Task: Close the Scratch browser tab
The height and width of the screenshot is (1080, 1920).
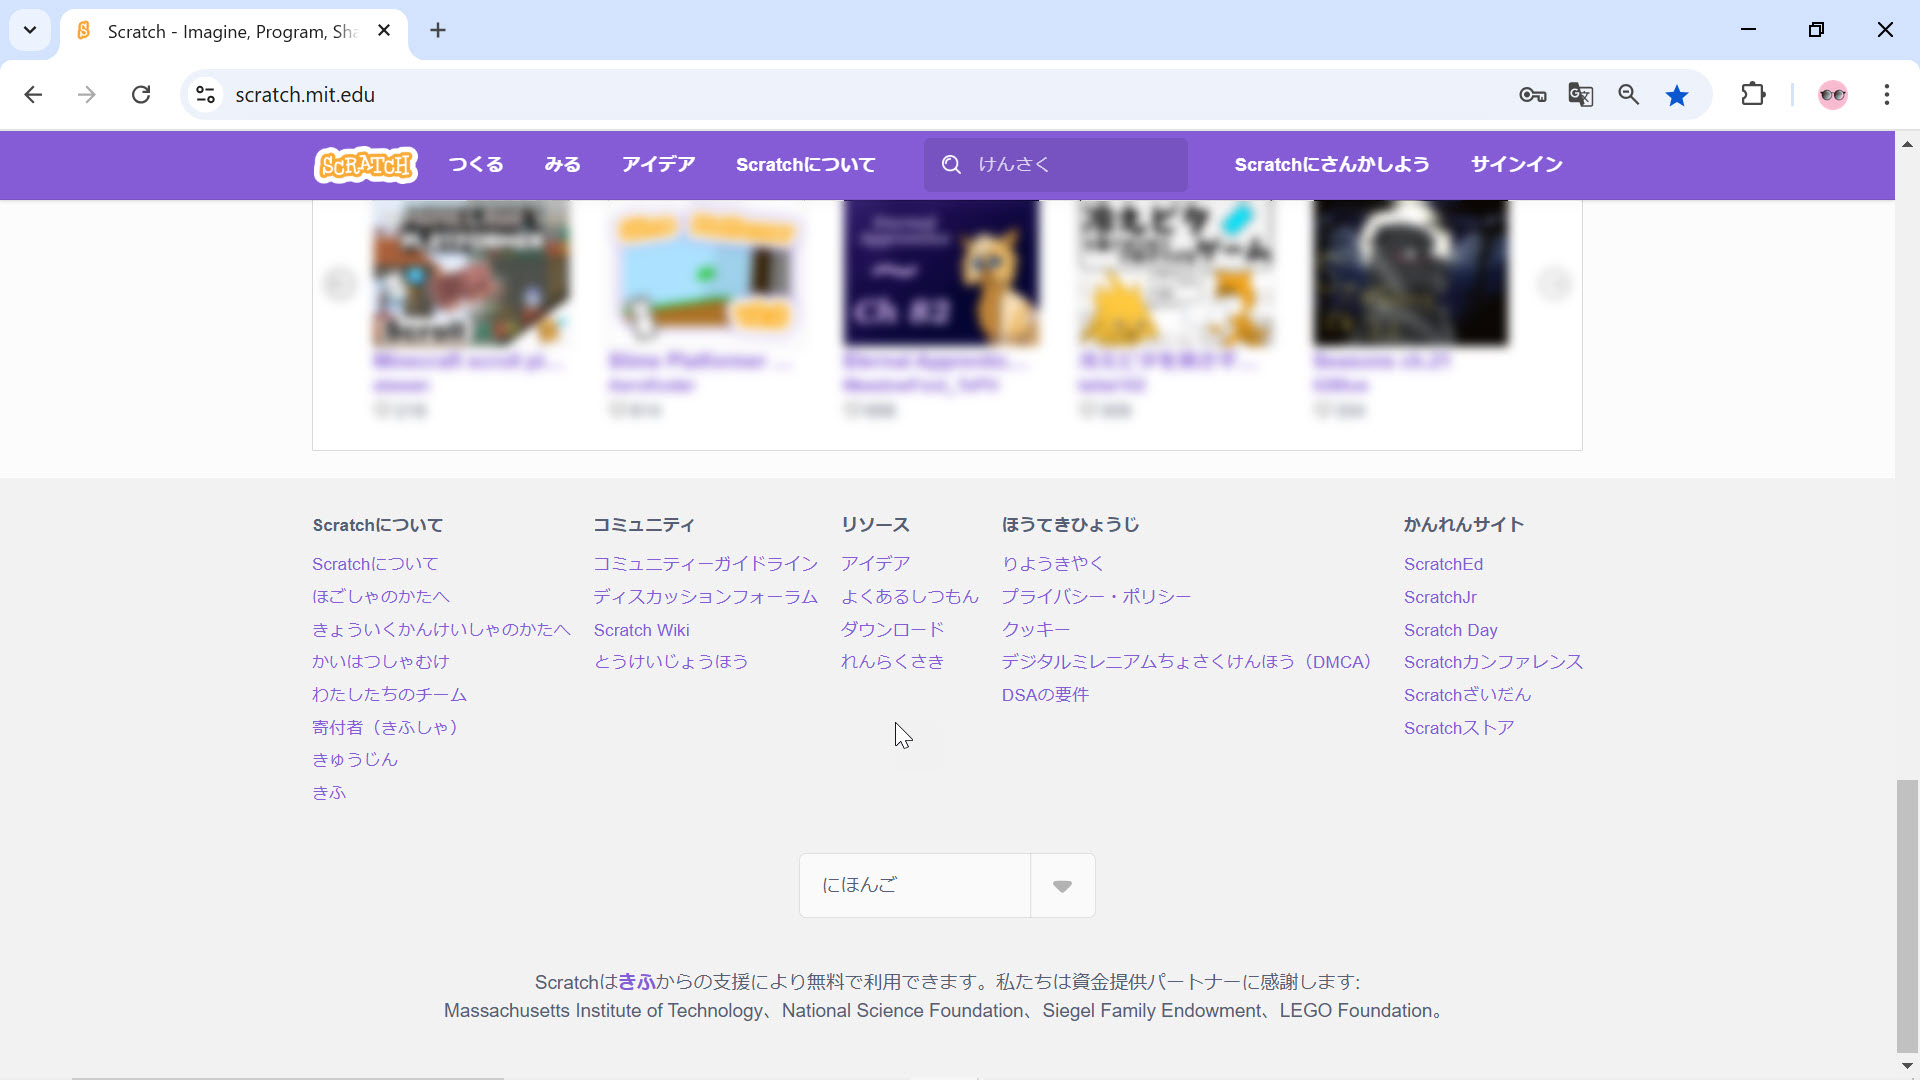Action: pos(384,31)
